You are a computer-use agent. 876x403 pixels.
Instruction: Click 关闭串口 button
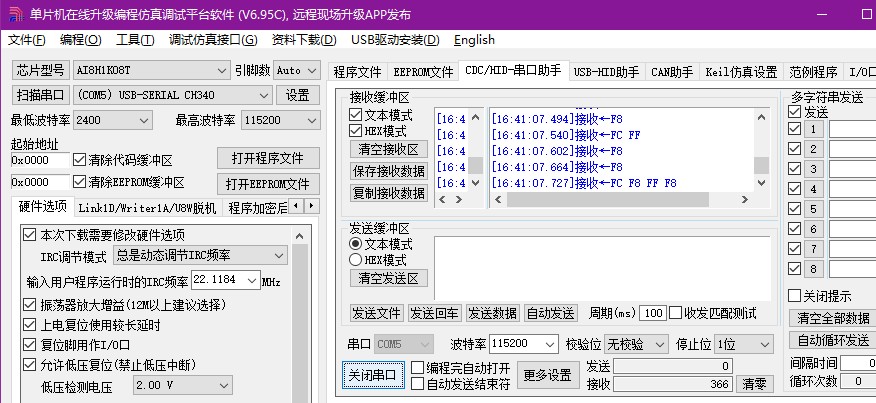coord(373,375)
